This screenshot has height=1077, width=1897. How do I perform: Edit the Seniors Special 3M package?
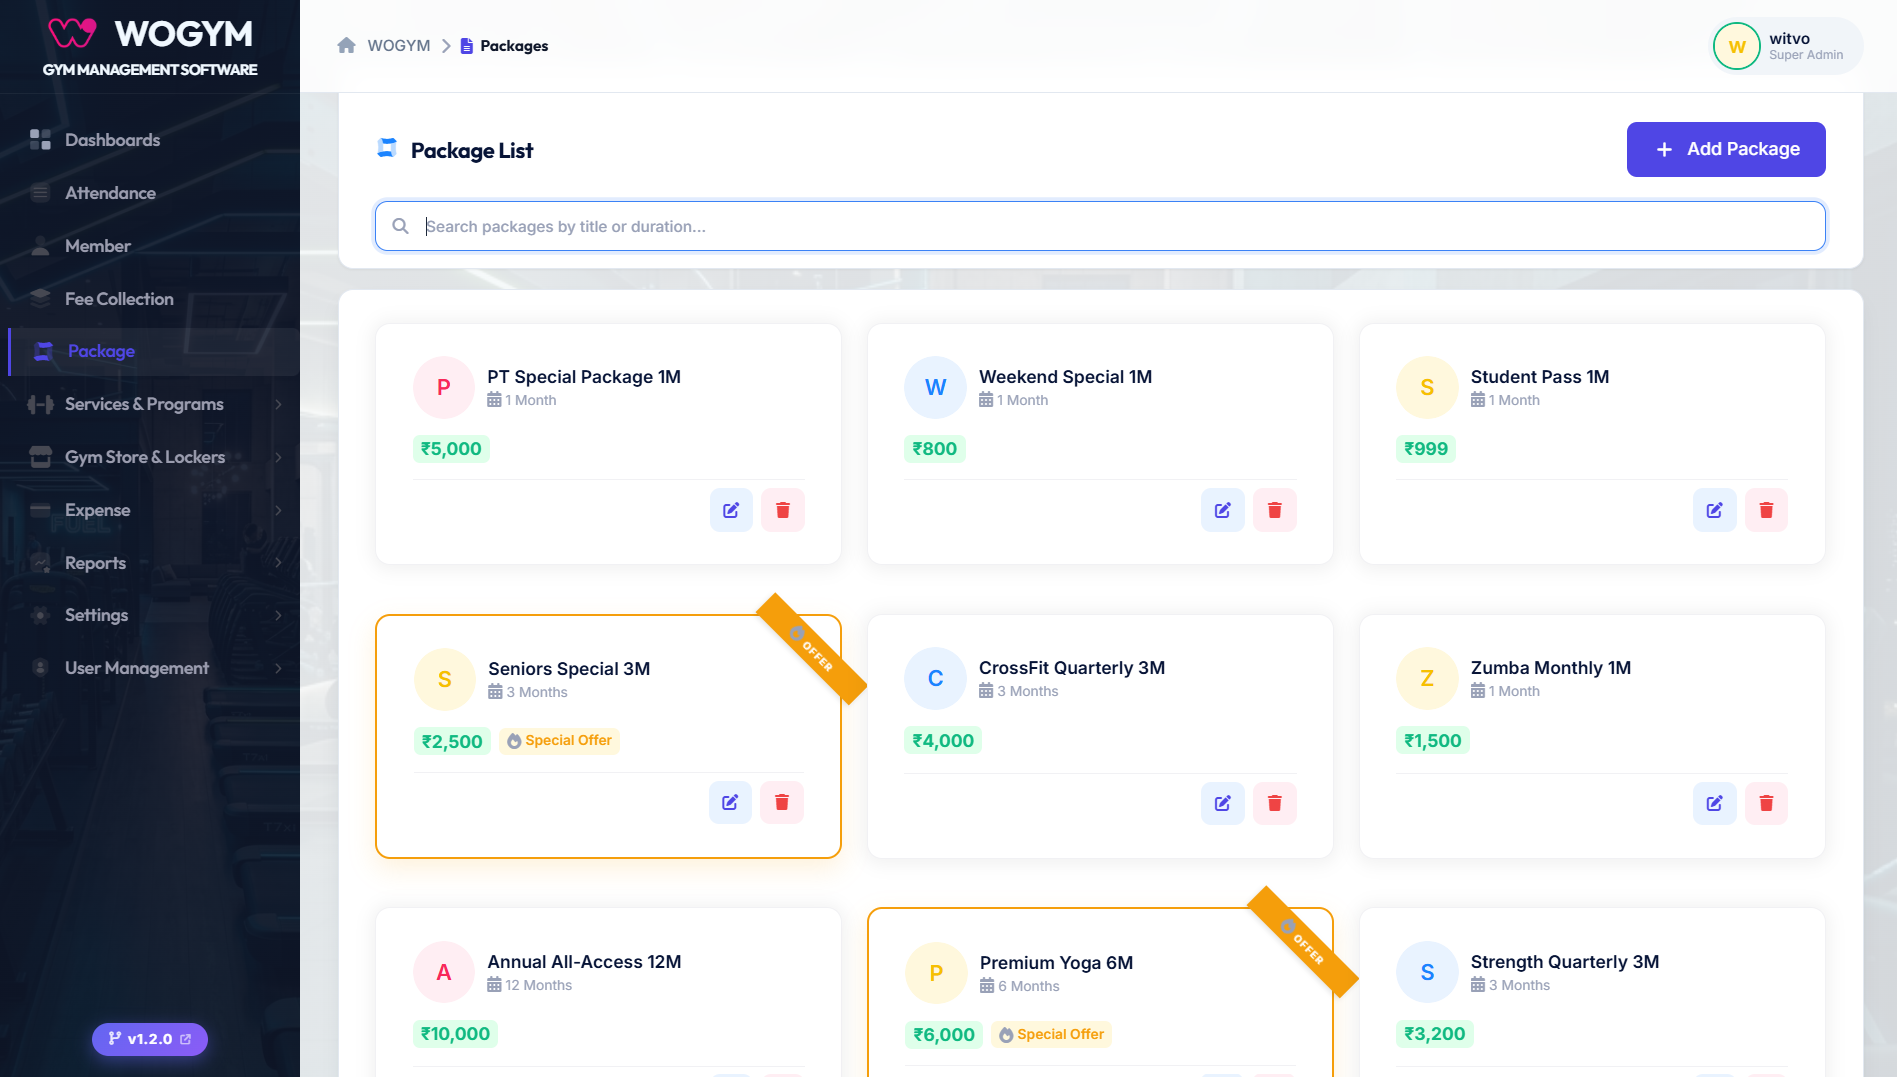pyautogui.click(x=730, y=802)
